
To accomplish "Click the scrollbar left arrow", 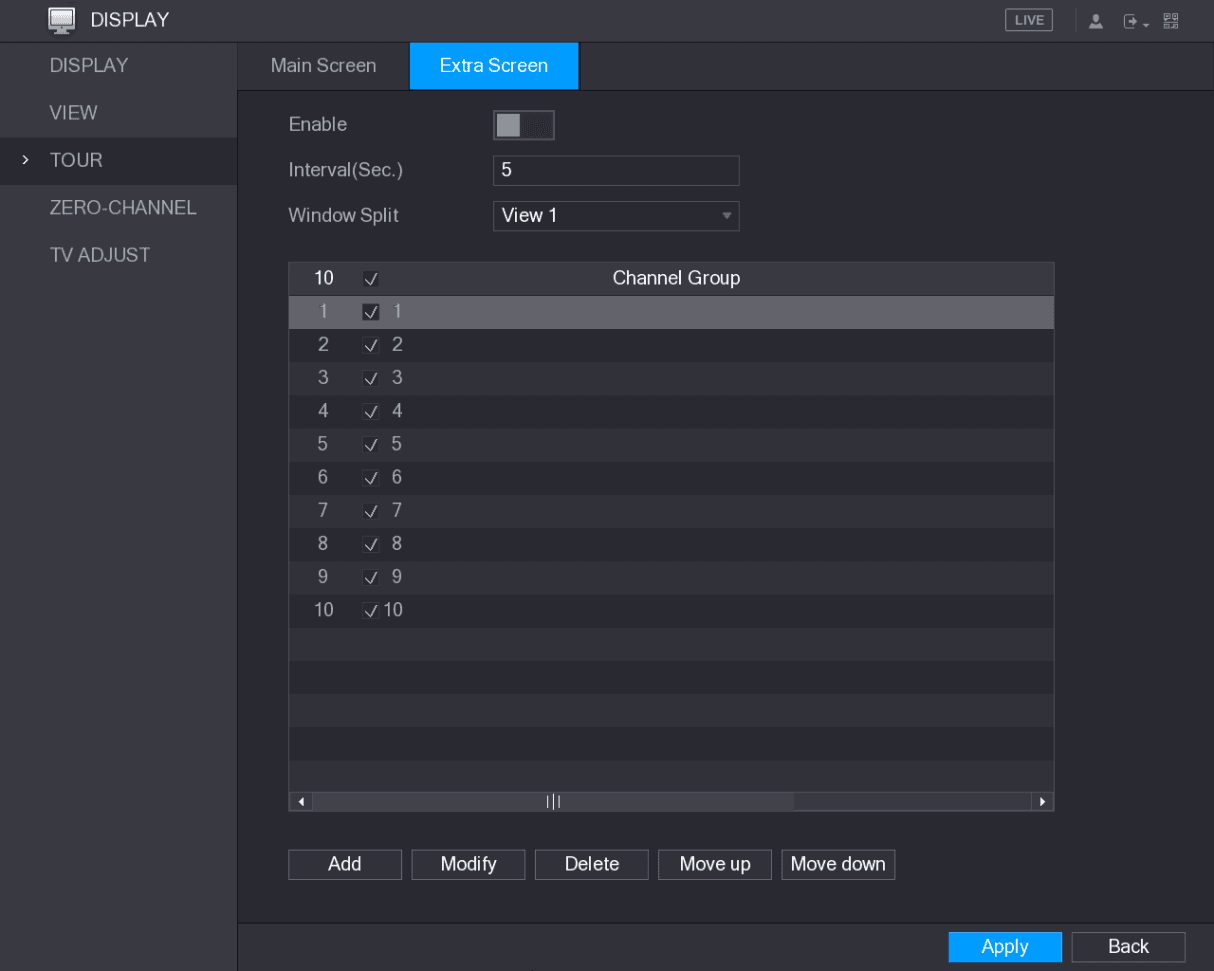I will click(301, 802).
